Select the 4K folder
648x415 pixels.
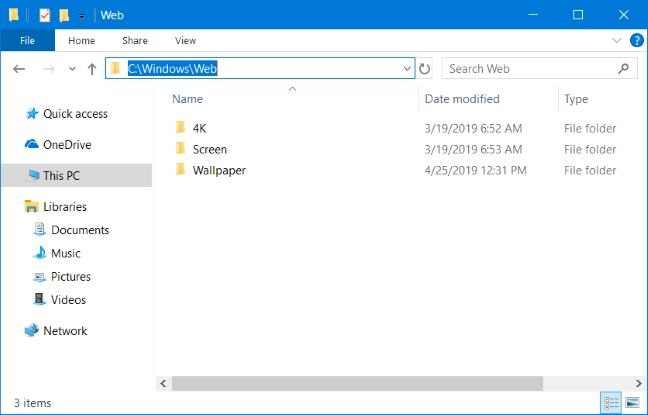(x=199, y=129)
